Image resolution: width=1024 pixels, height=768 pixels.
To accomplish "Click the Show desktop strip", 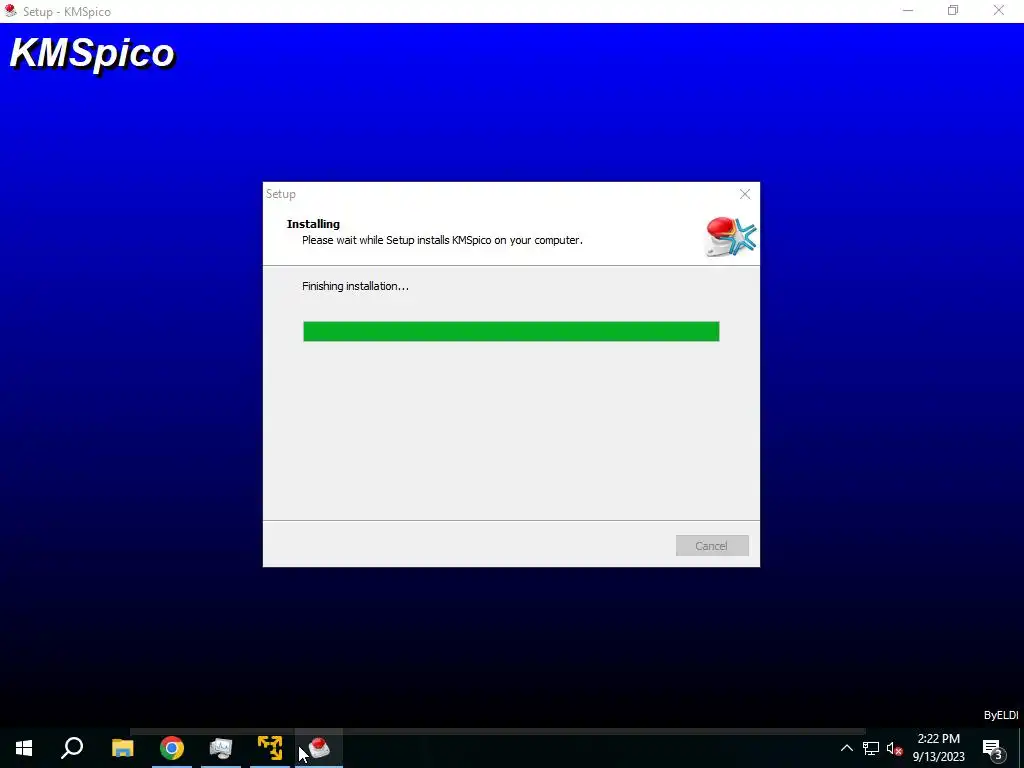I will coord(1021,748).
